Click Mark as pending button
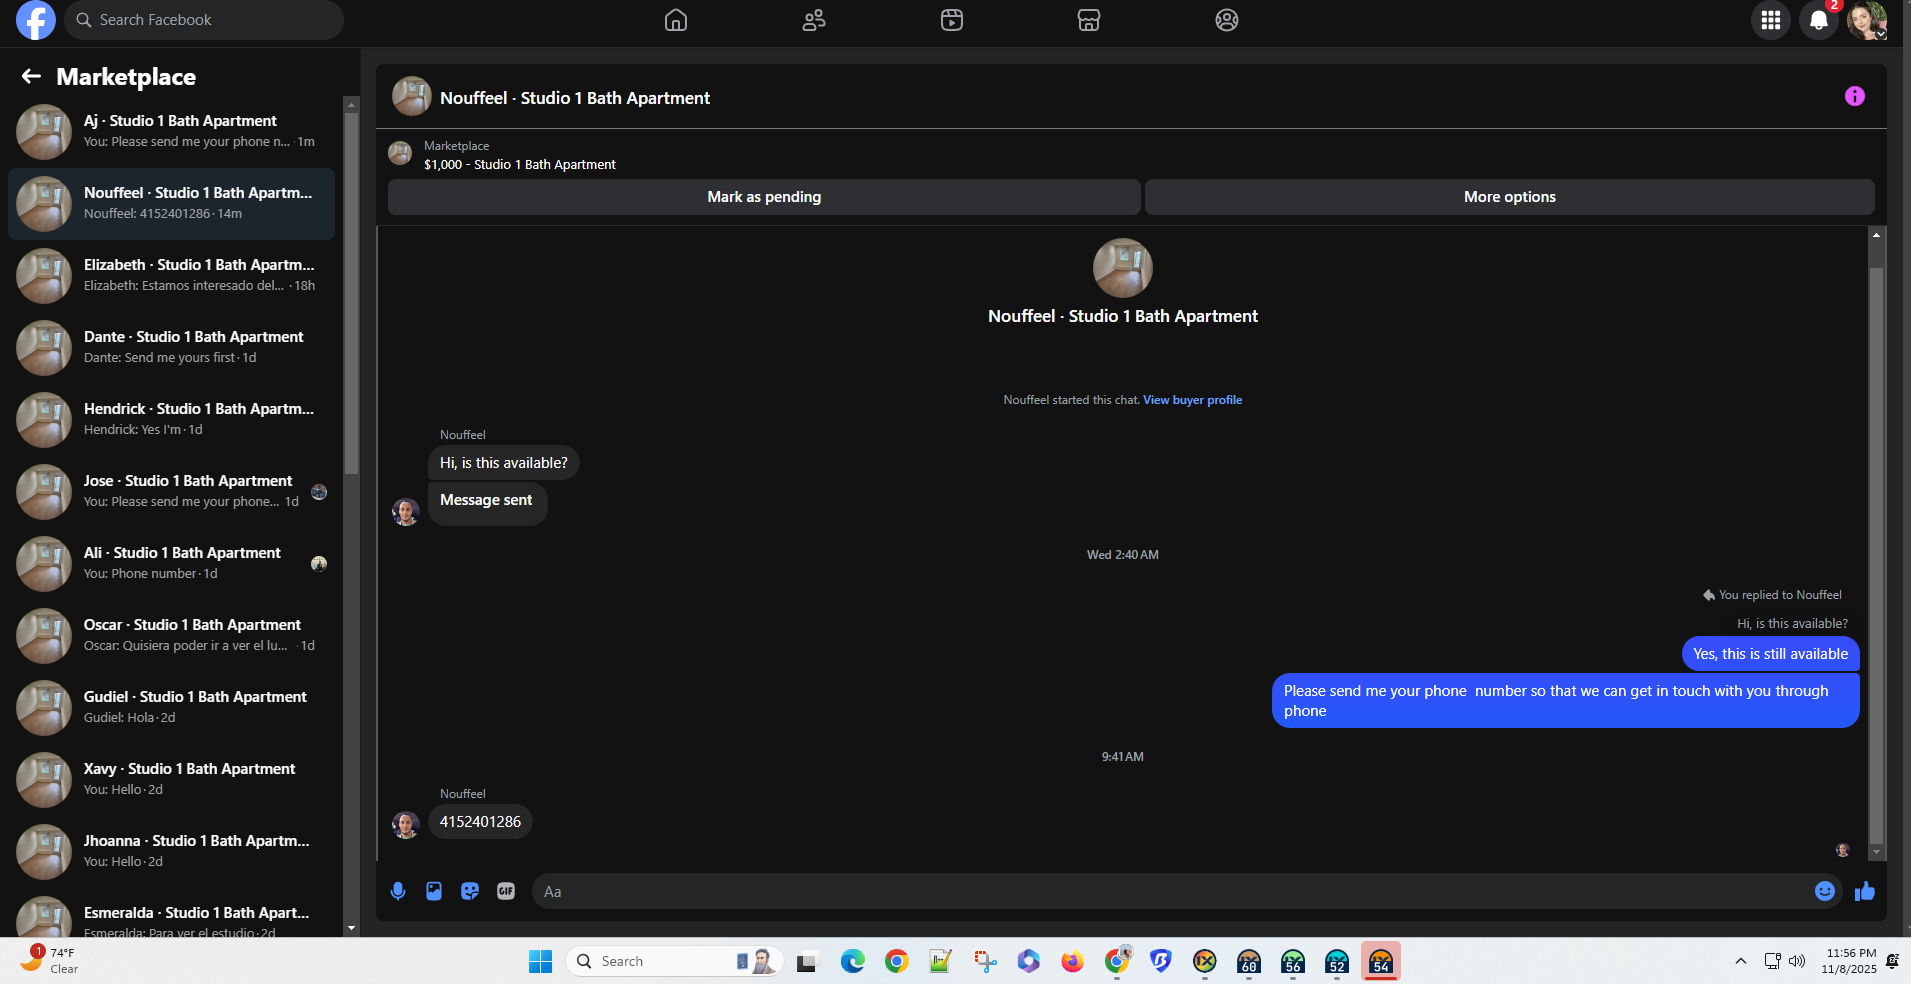This screenshot has height=984, width=1911. 764,197
